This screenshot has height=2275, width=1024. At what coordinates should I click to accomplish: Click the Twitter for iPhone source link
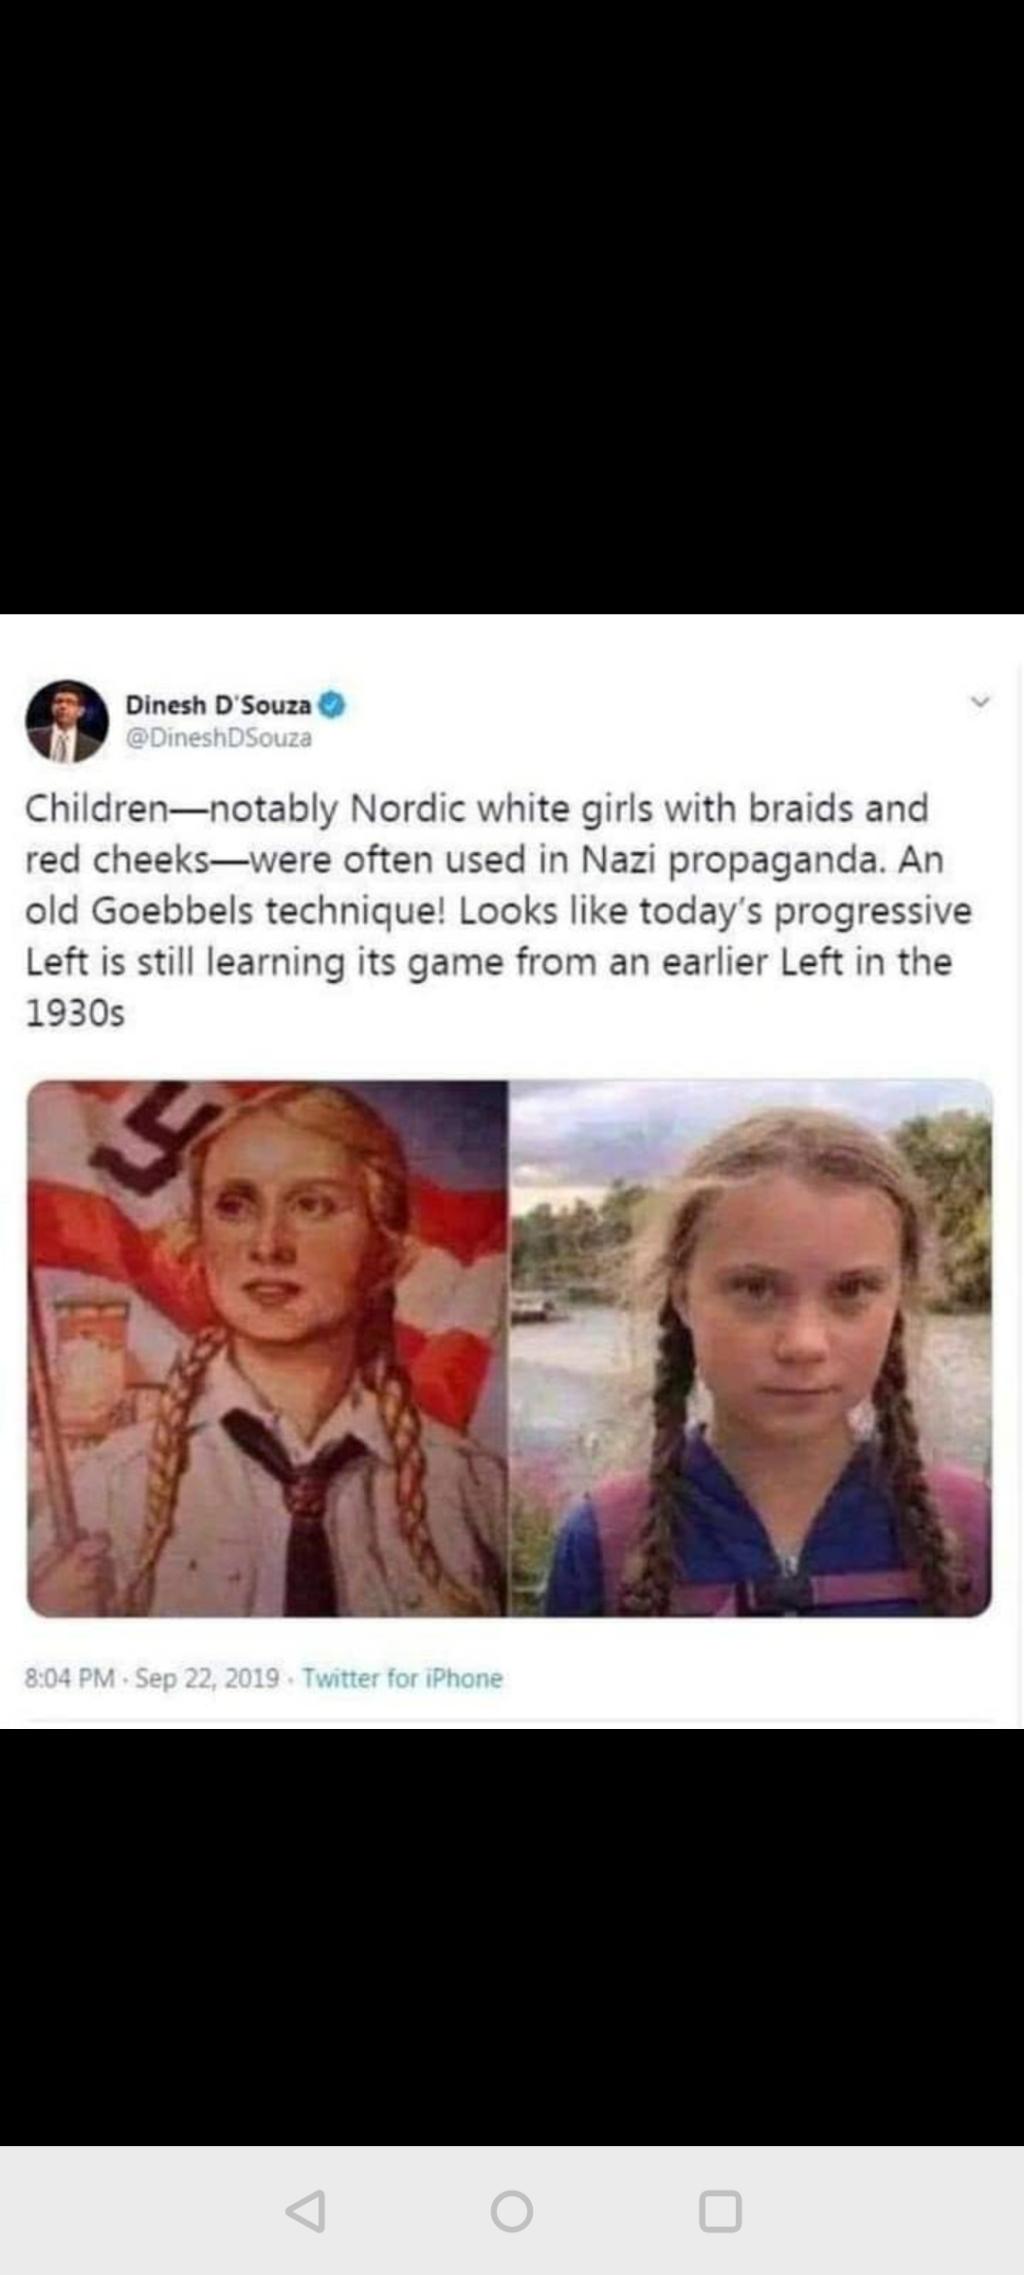(x=402, y=1678)
